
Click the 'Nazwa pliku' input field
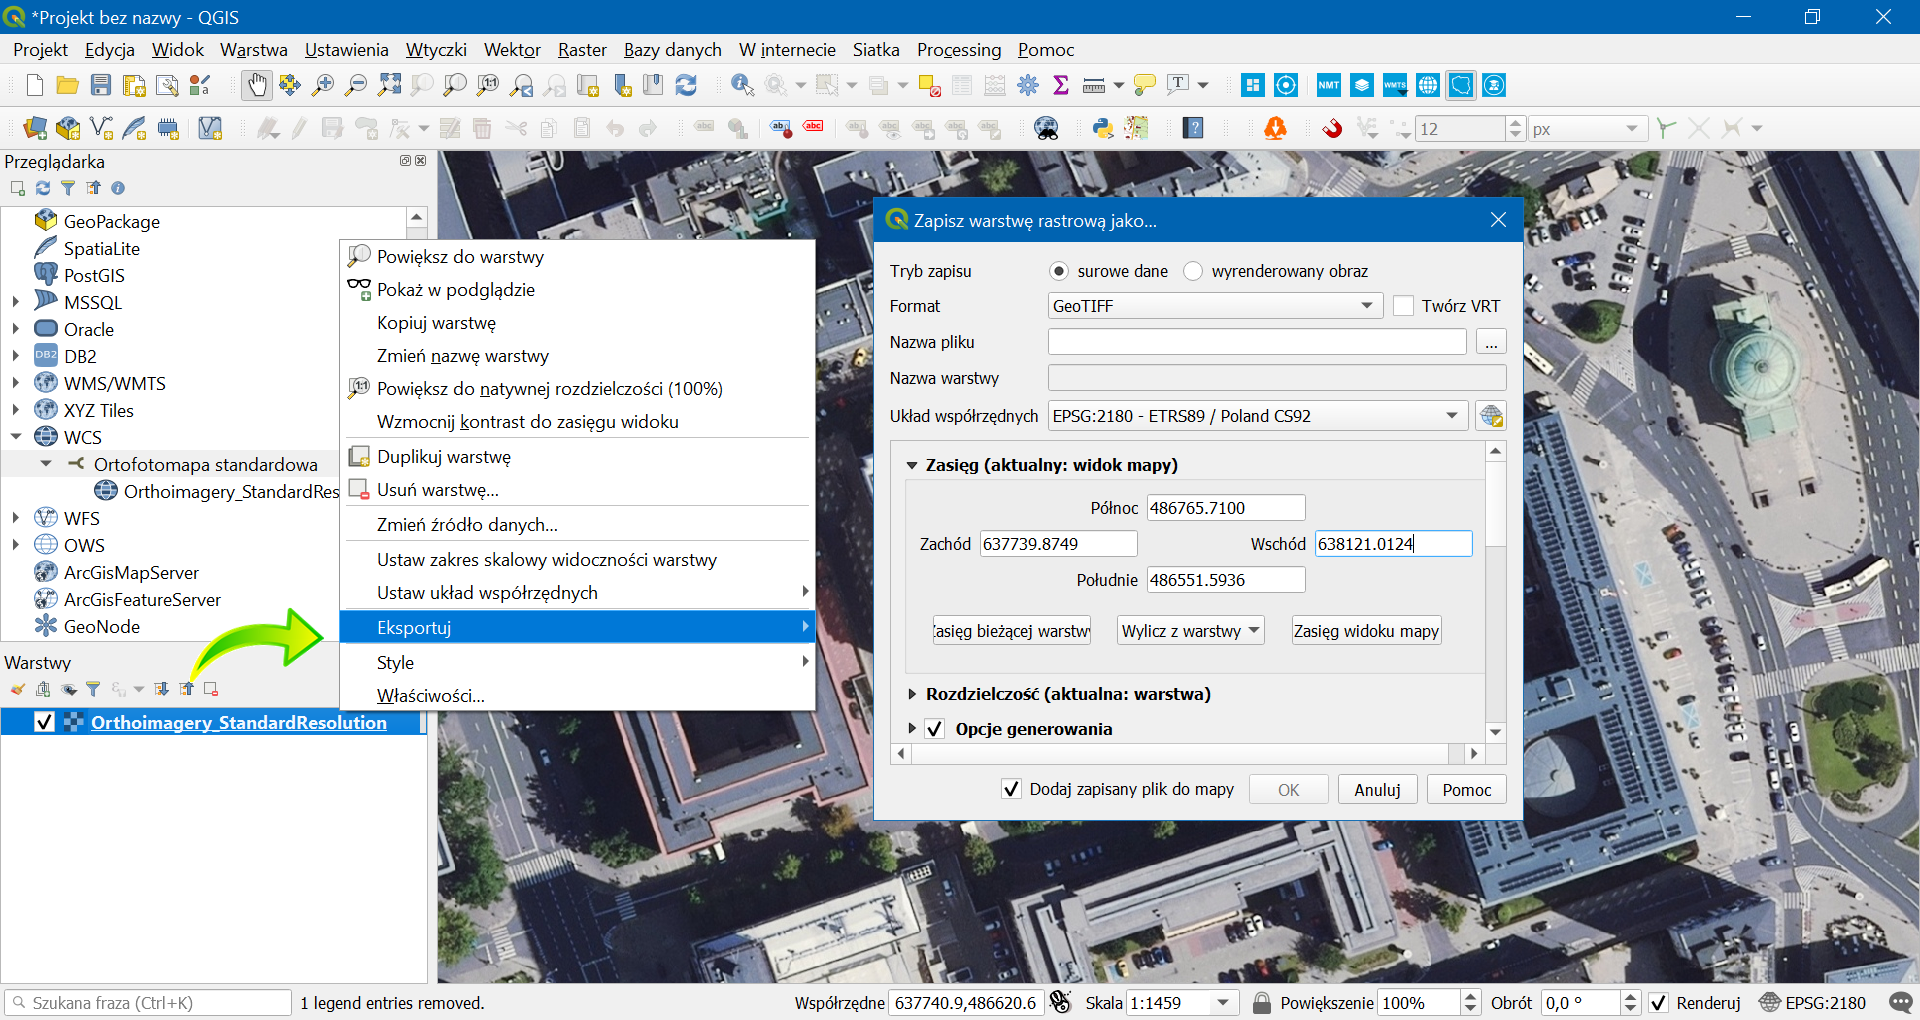(1257, 342)
